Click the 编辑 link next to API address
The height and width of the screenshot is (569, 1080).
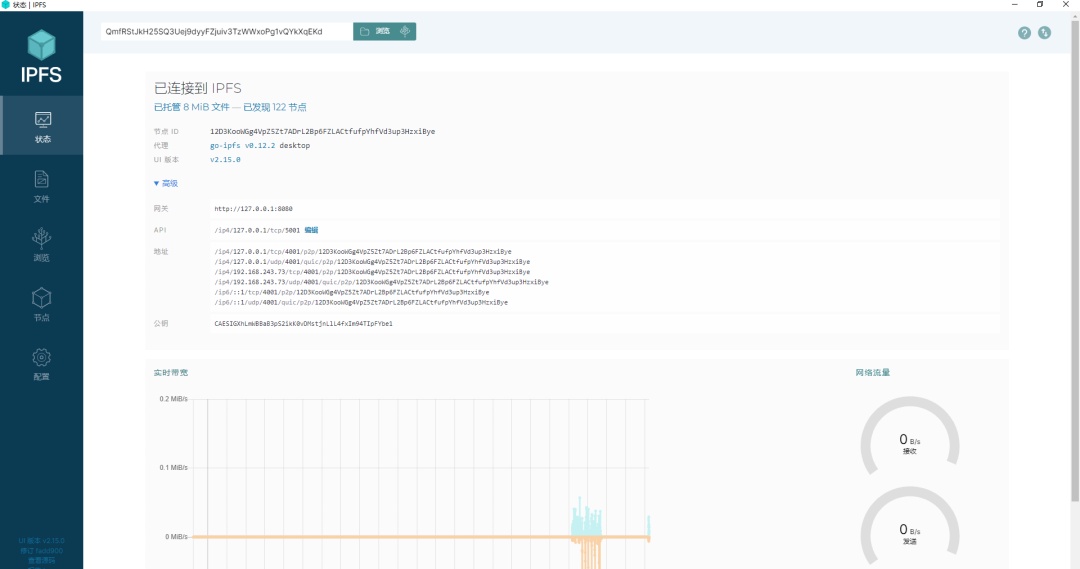[311, 230]
